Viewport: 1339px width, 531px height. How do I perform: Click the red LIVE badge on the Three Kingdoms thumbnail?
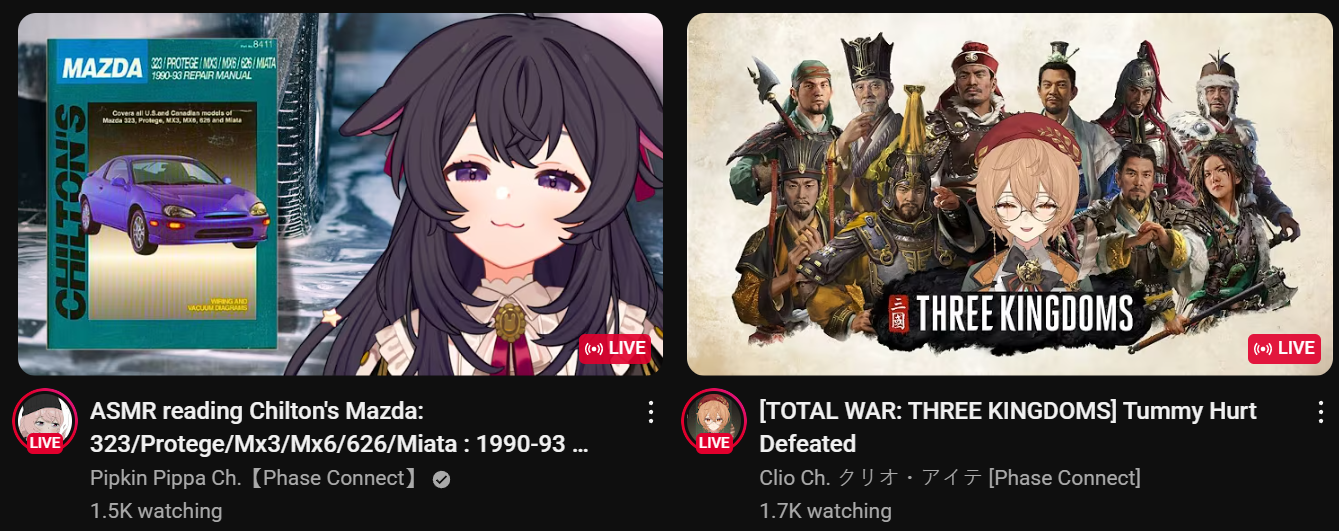[1285, 348]
